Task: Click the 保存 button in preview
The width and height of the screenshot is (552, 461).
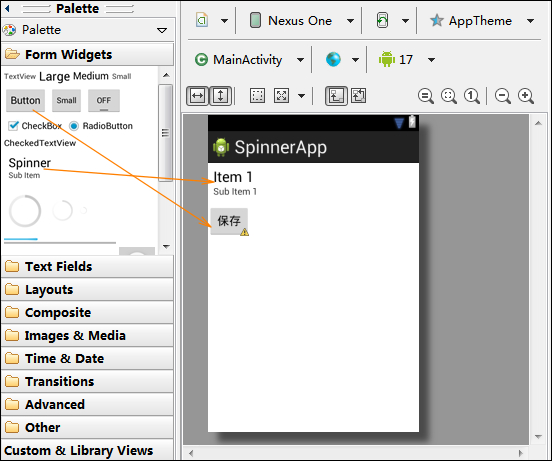Action: point(229,221)
